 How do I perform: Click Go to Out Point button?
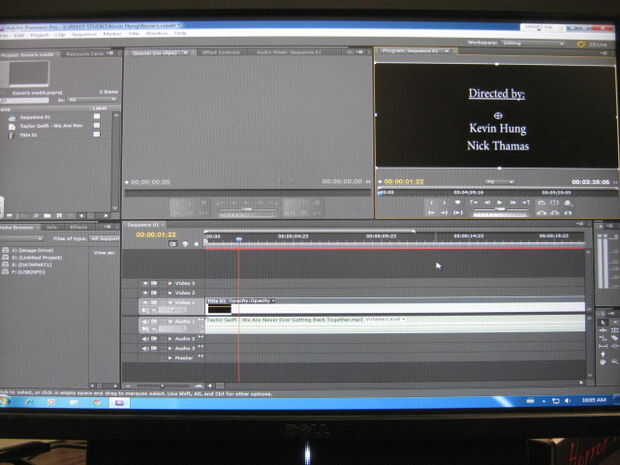click(444, 212)
